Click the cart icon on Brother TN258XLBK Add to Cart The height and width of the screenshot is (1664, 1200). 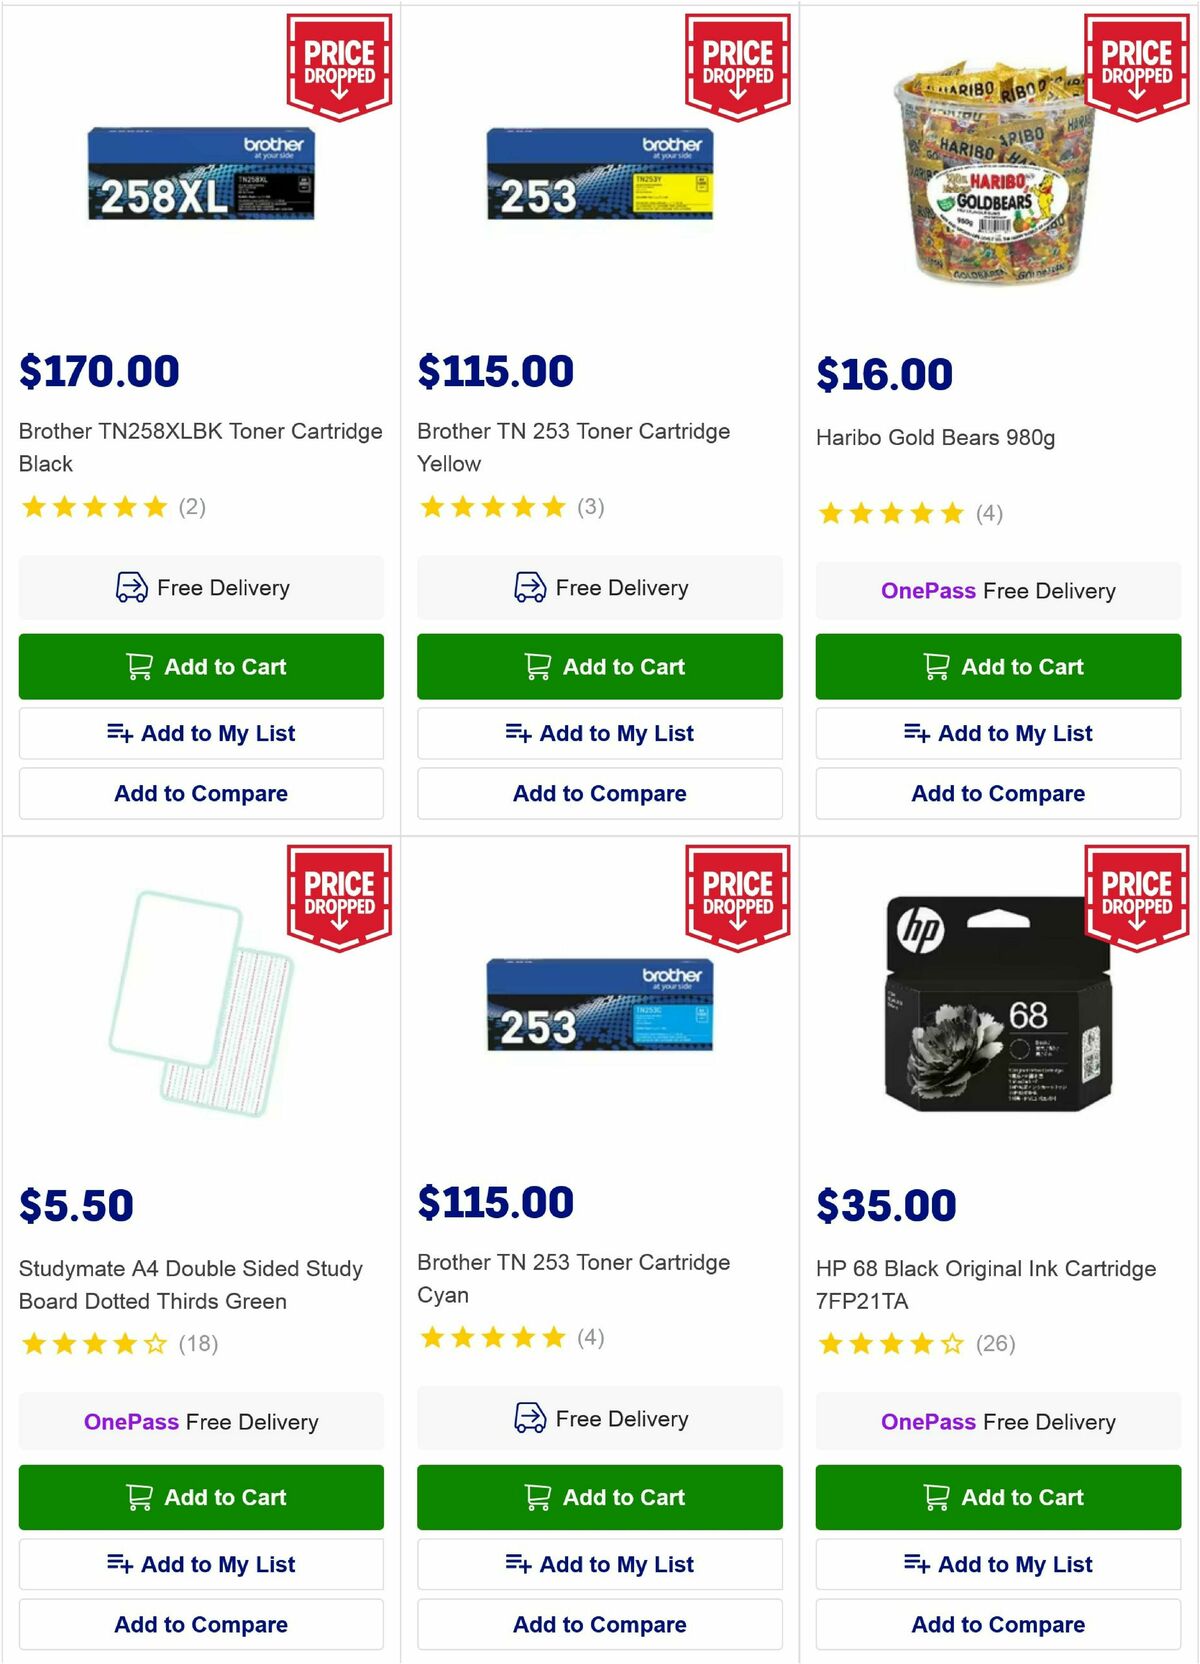(x=141, y=665)
